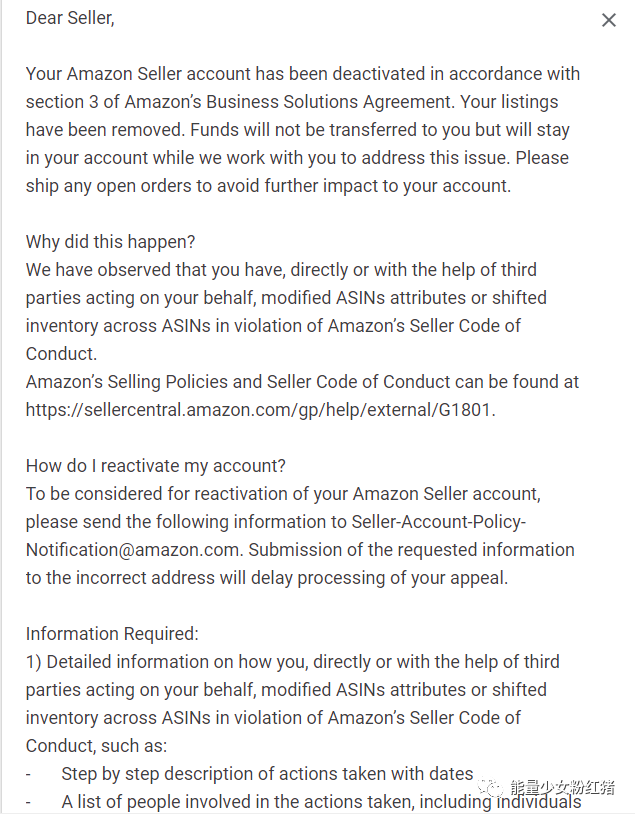The image size is (635, 816).
Task: Click the "Step by step description" bullet
Action: tap(267, 774)
